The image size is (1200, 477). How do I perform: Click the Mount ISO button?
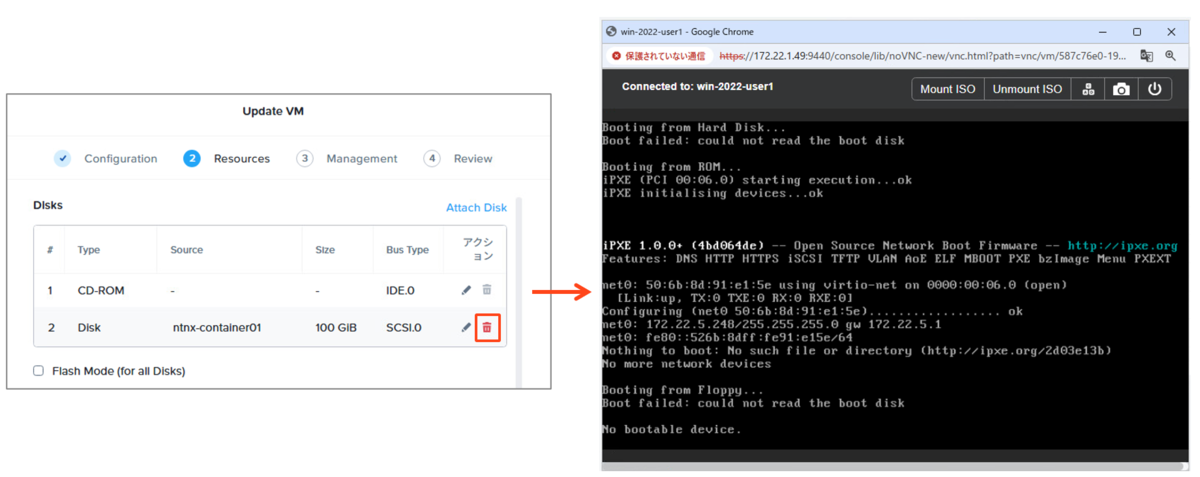coord(947,89)
